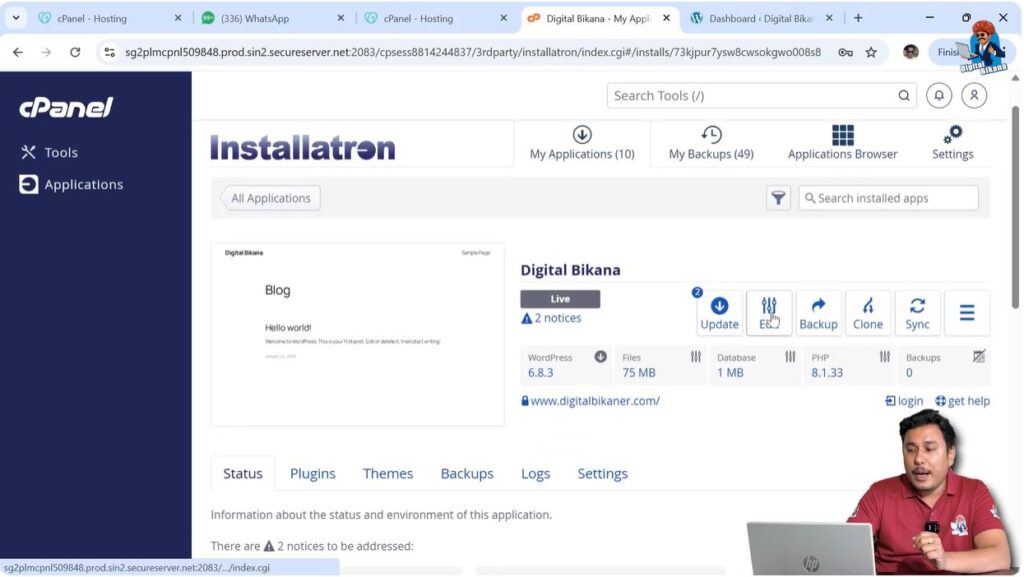
Task: Open a new browser tab
Action: coord(858,18)
